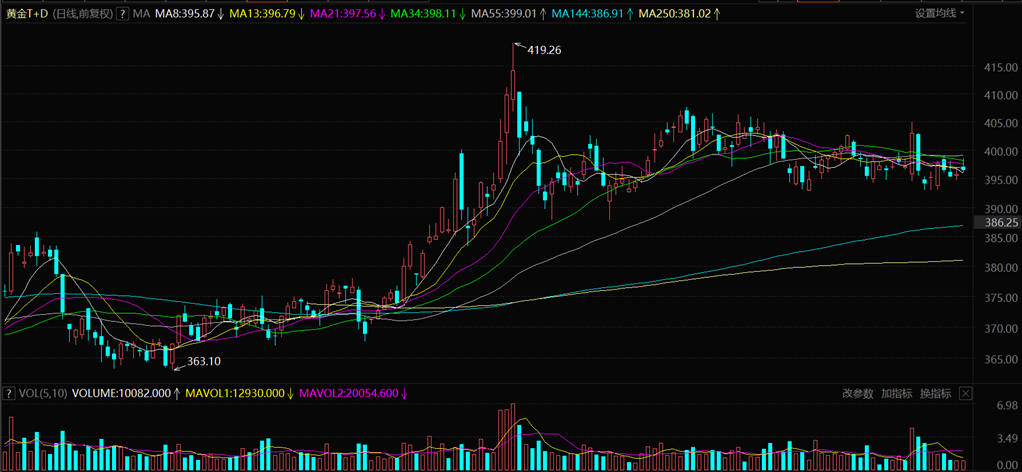1022x472 pixels.
Task: Select the MA13:396.79 legend value
Action: pyautogui.click(x=261, y=14)
